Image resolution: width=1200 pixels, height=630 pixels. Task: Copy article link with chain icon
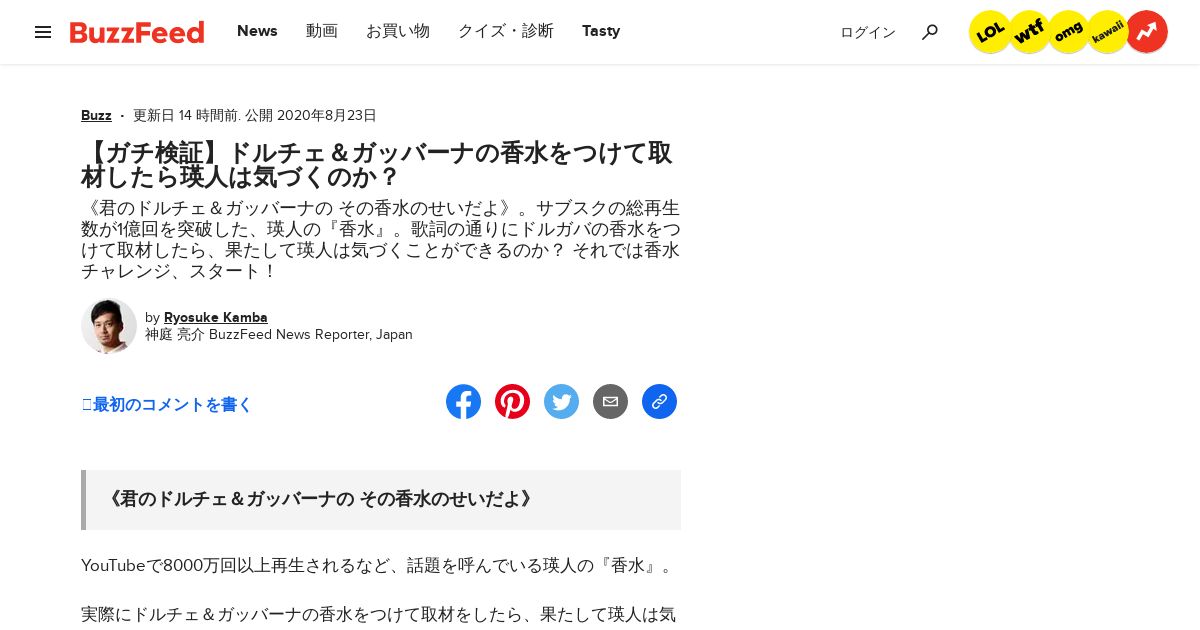(659, 402)
